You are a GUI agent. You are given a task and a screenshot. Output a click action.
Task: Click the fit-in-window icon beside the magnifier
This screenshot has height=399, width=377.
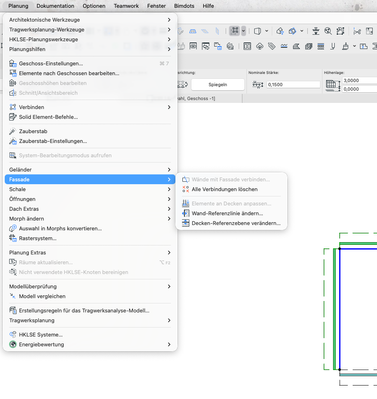(x=340, y=31)
